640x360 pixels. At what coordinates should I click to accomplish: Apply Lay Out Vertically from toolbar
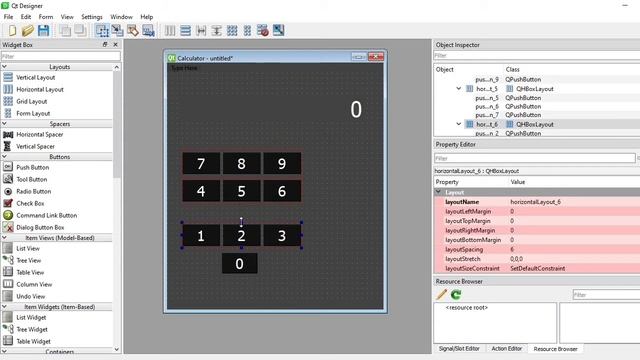[185, 31]
